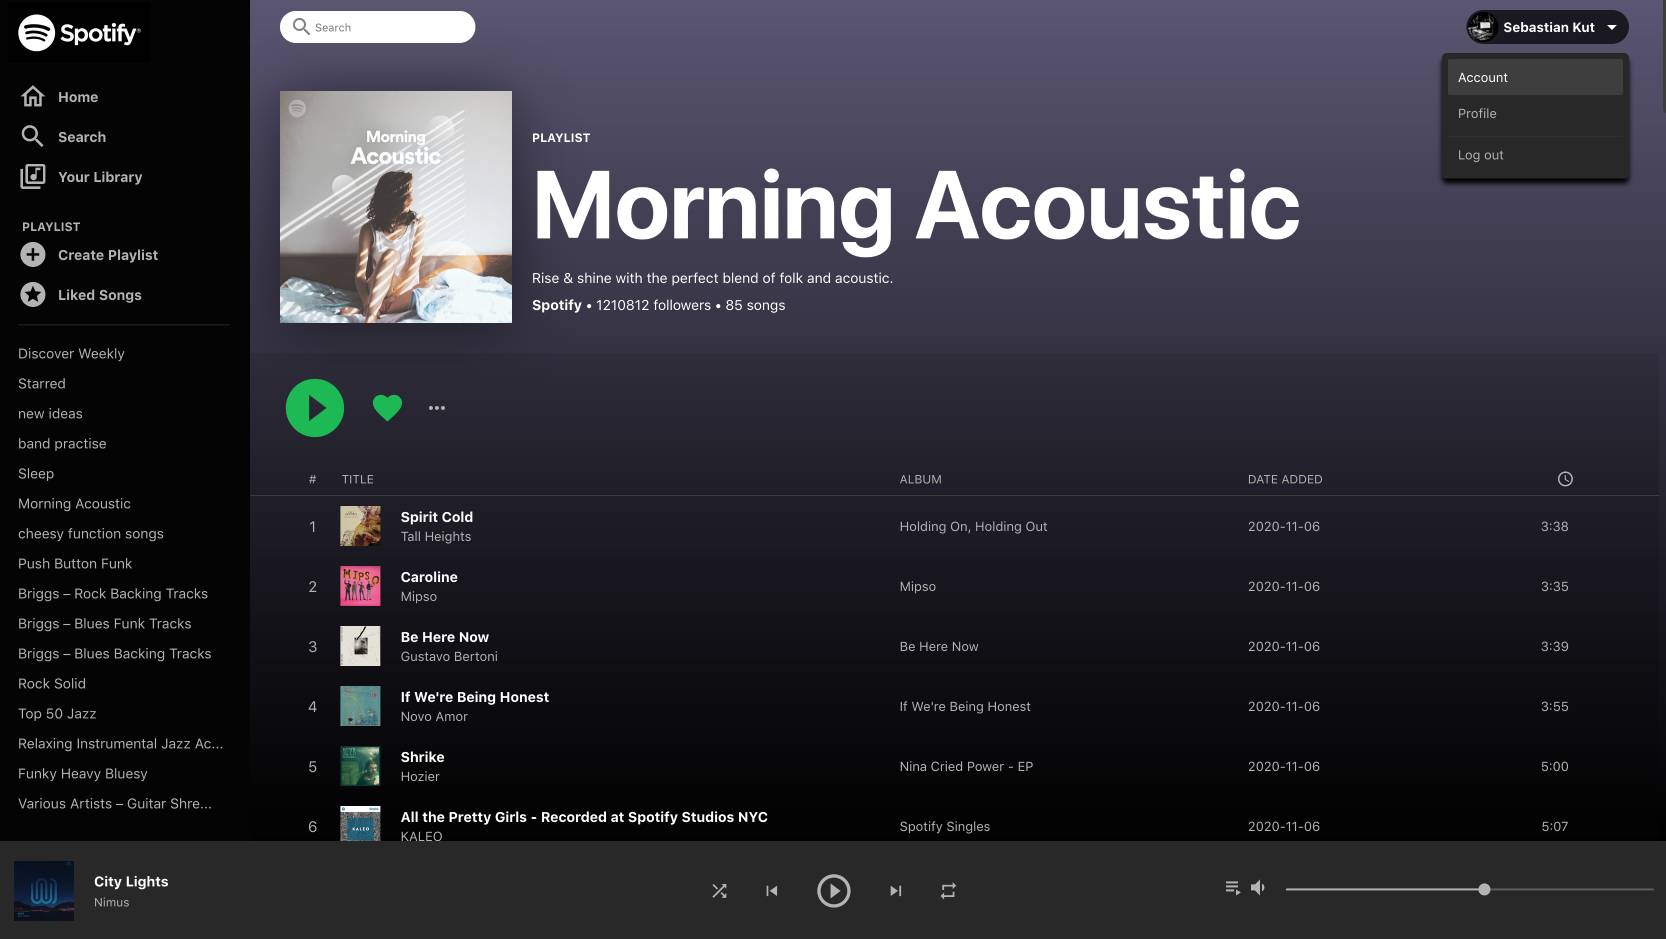Unlike the Morning Acoustic playlist heart
The height and width of the screenshot is (939, 1666).
point(387,407)
